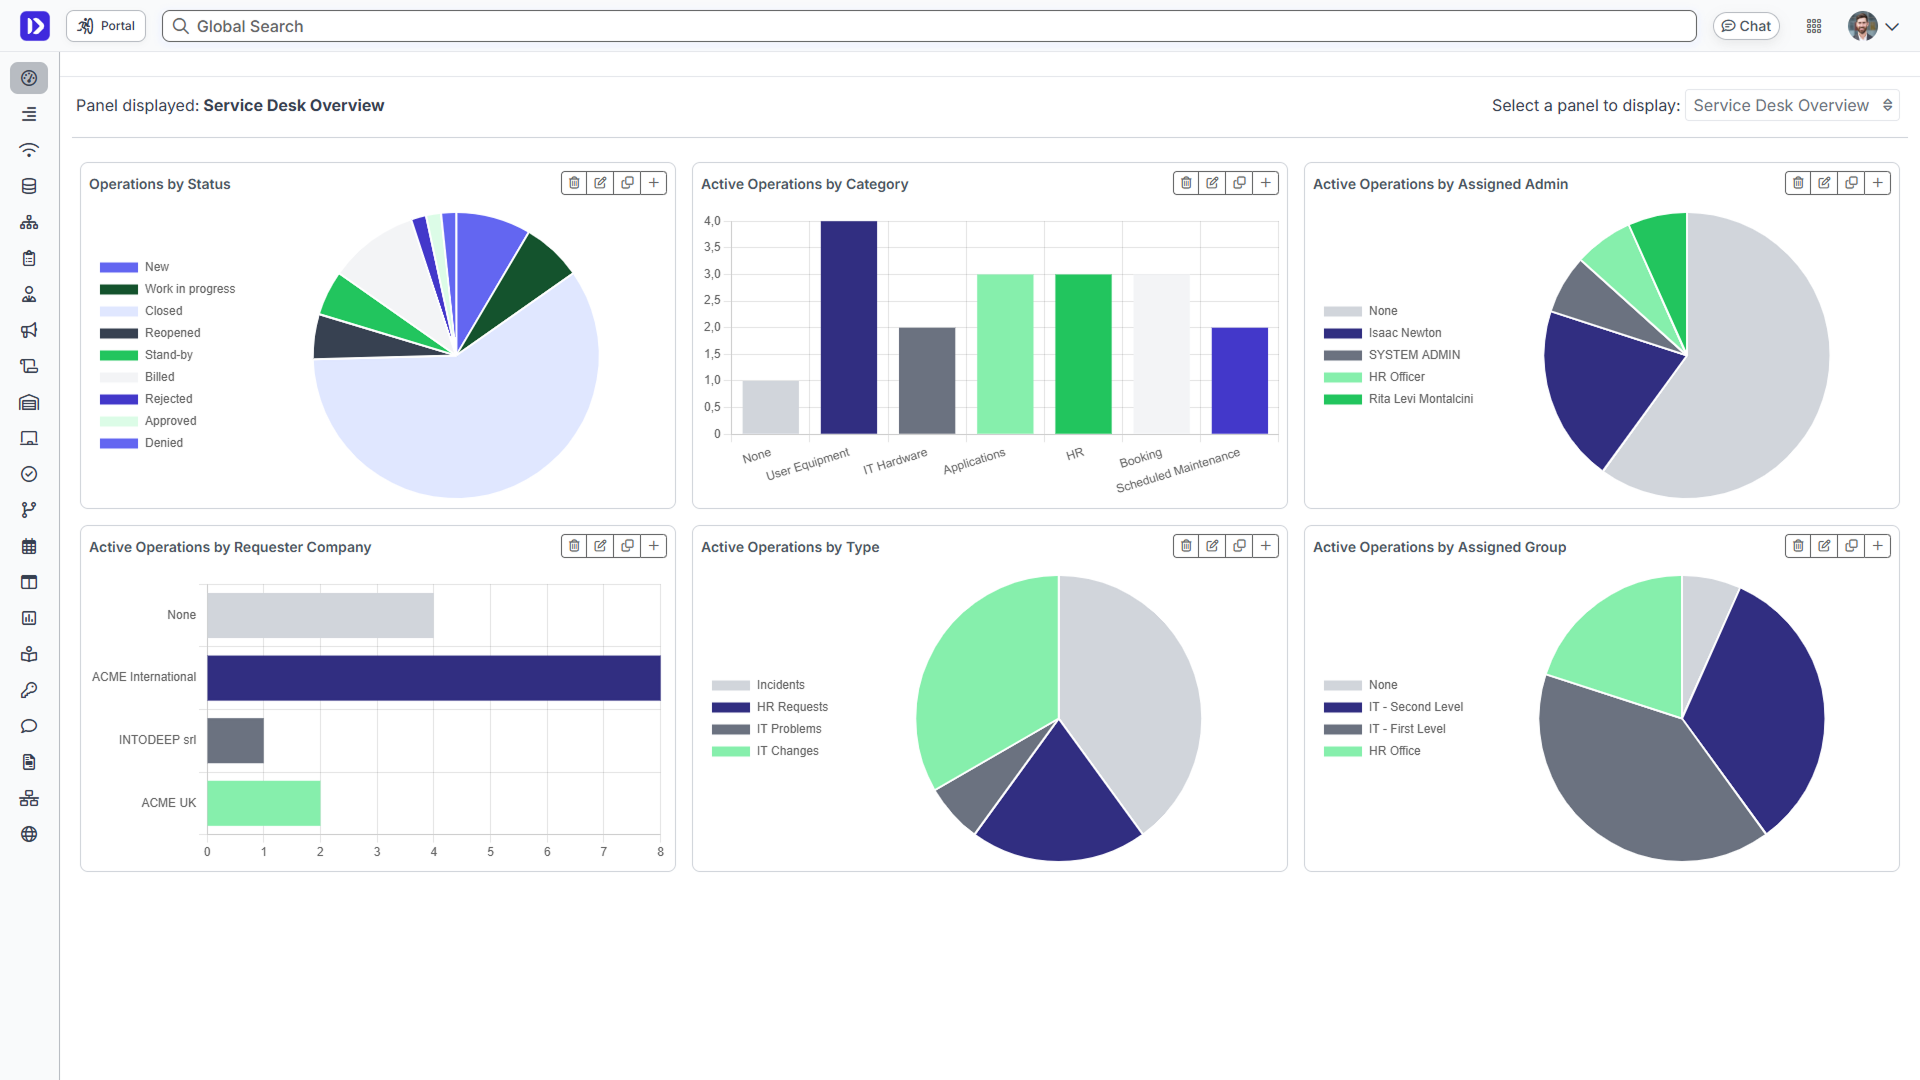The width and height of the screenshot is (1920, 1080).
Task: Open the Chat button
Action: click(1746, 26)
